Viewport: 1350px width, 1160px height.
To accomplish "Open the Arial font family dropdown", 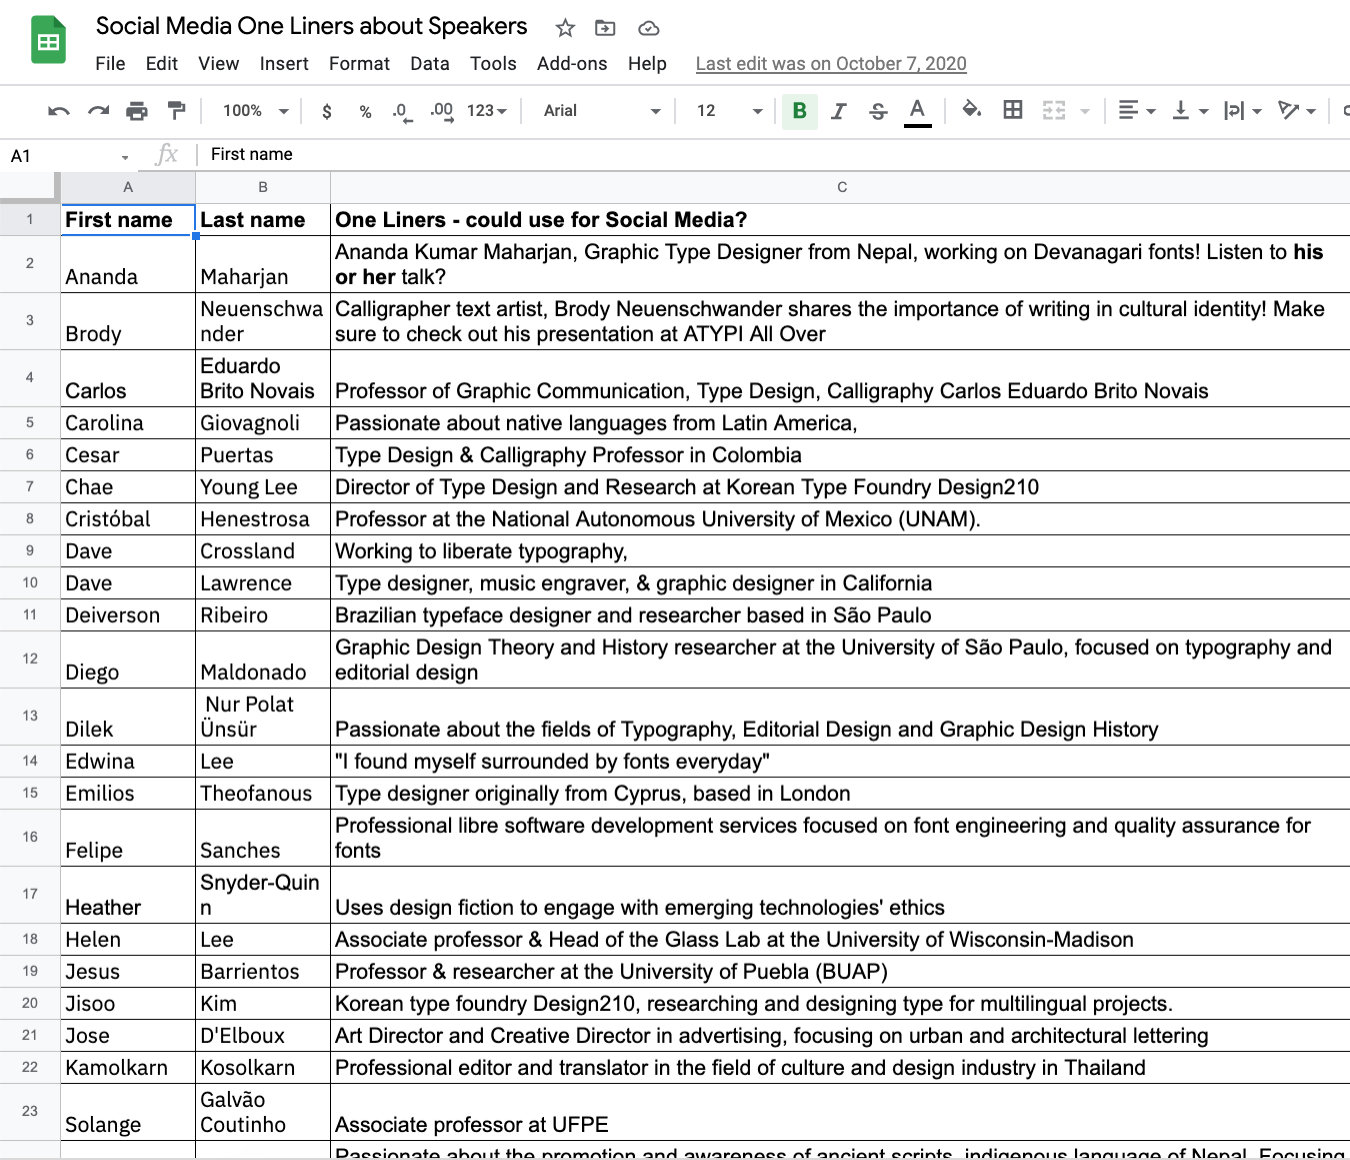I will (602, 111).
